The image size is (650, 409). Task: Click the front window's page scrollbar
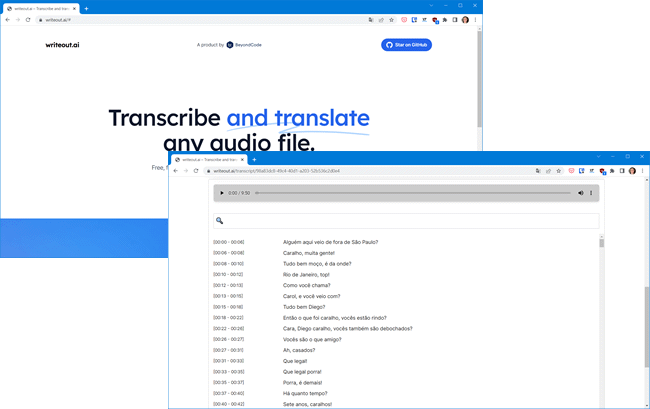click(x=647, y=327)
